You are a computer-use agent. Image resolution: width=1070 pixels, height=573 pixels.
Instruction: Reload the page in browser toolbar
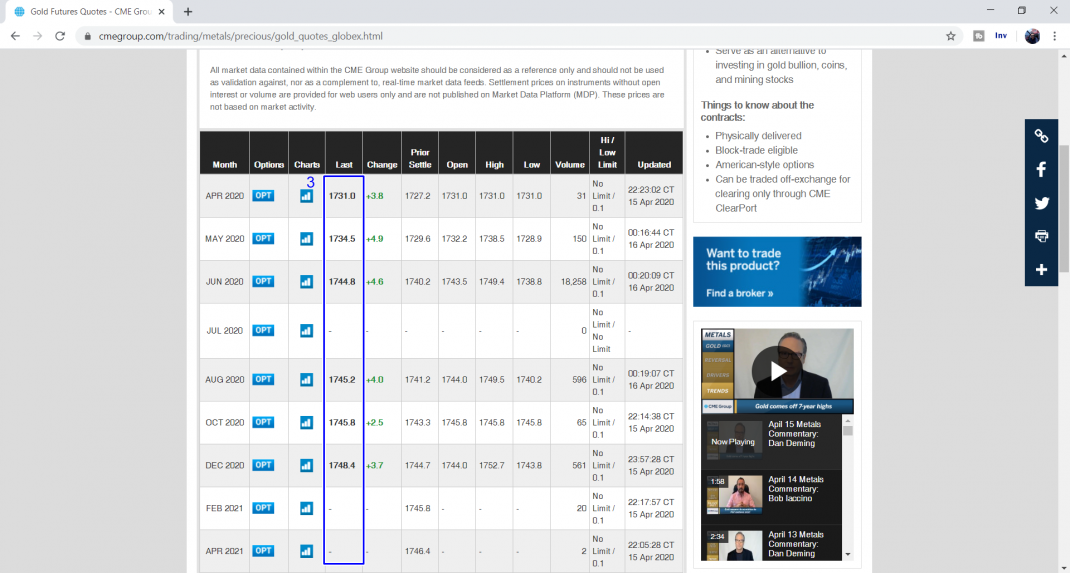pos(60,36)
